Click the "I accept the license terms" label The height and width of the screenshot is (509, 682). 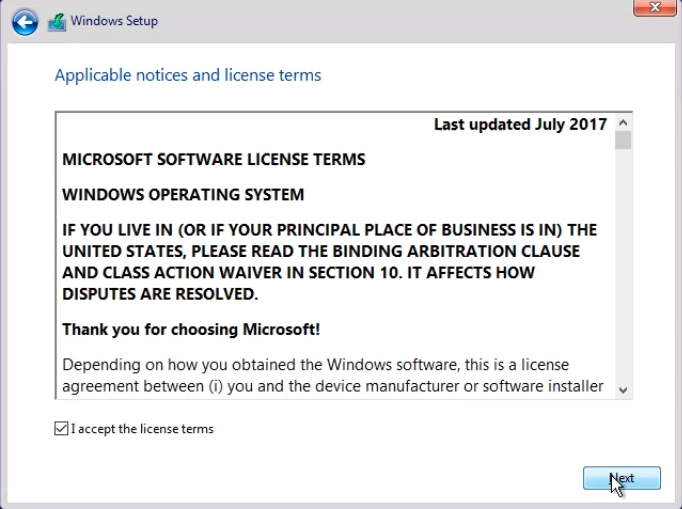(x=142, y=429)
